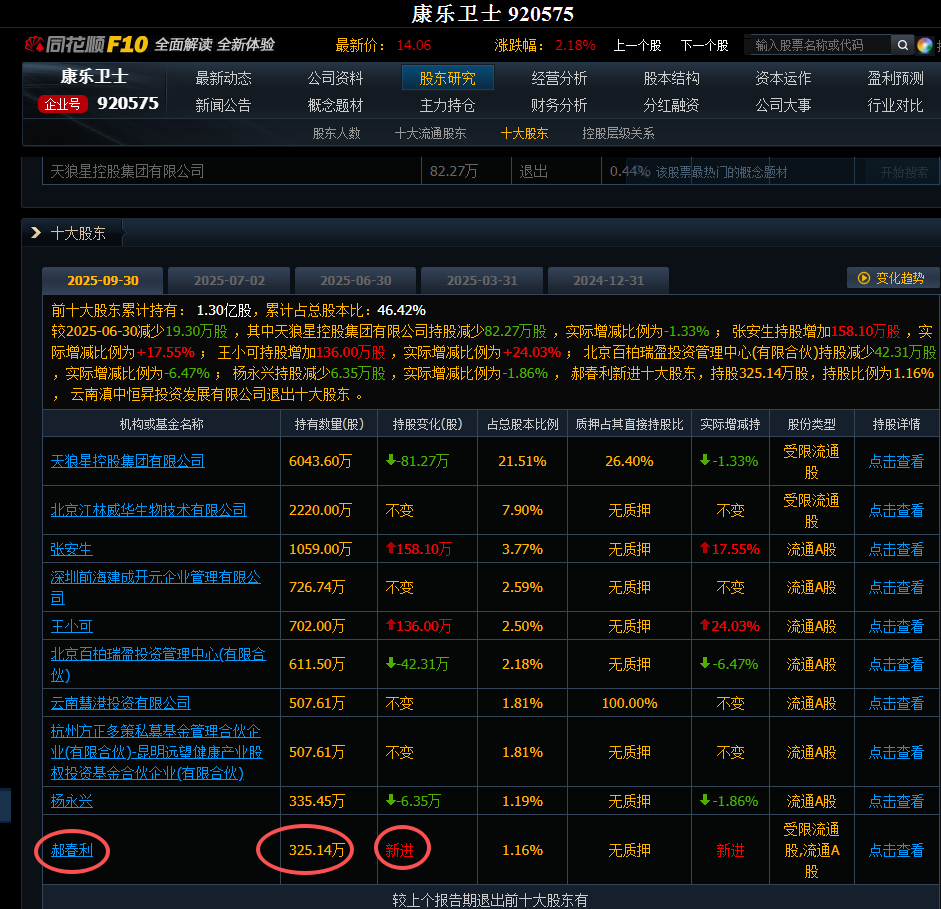
Task: Open 主力持仓 menu
Action: [x=447, y=105]
